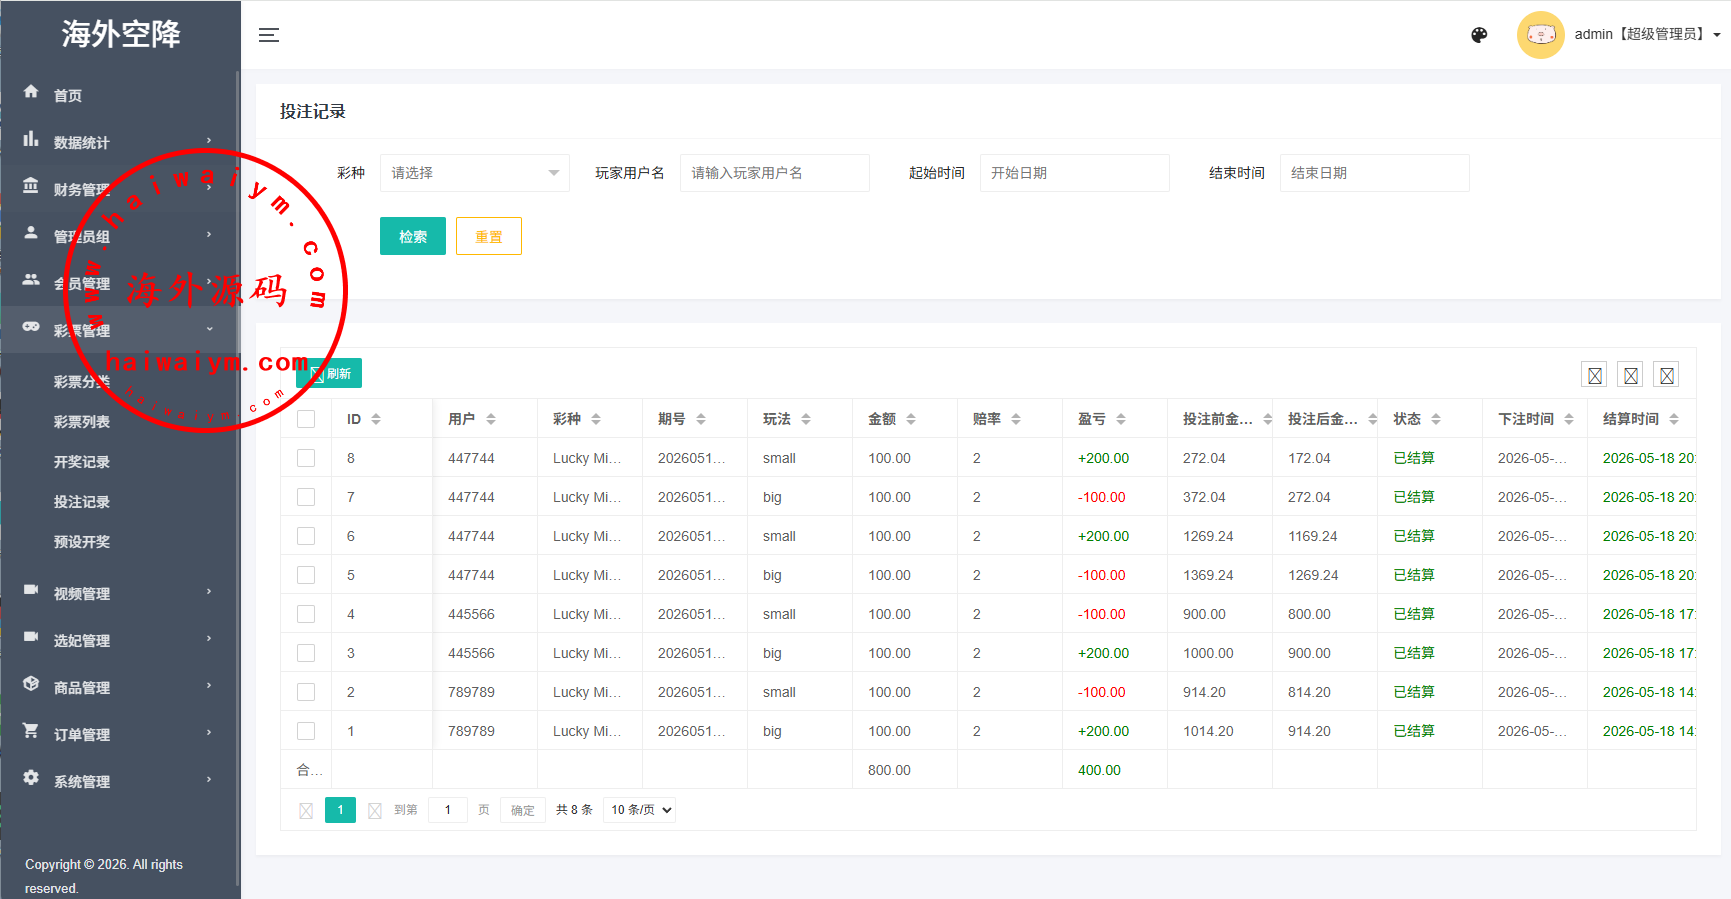This screenshot has height=899, width=1731.
Task: Open the 彩种 请选择 dropdown
Action: coord(475,173)
